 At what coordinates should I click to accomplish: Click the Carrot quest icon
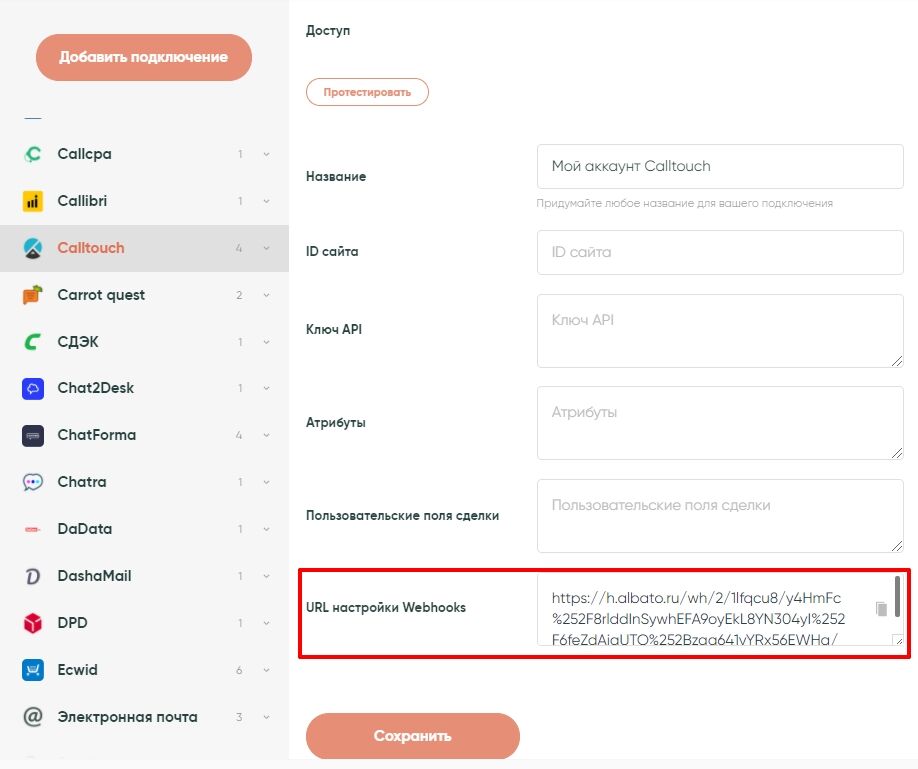click(33, 295)
